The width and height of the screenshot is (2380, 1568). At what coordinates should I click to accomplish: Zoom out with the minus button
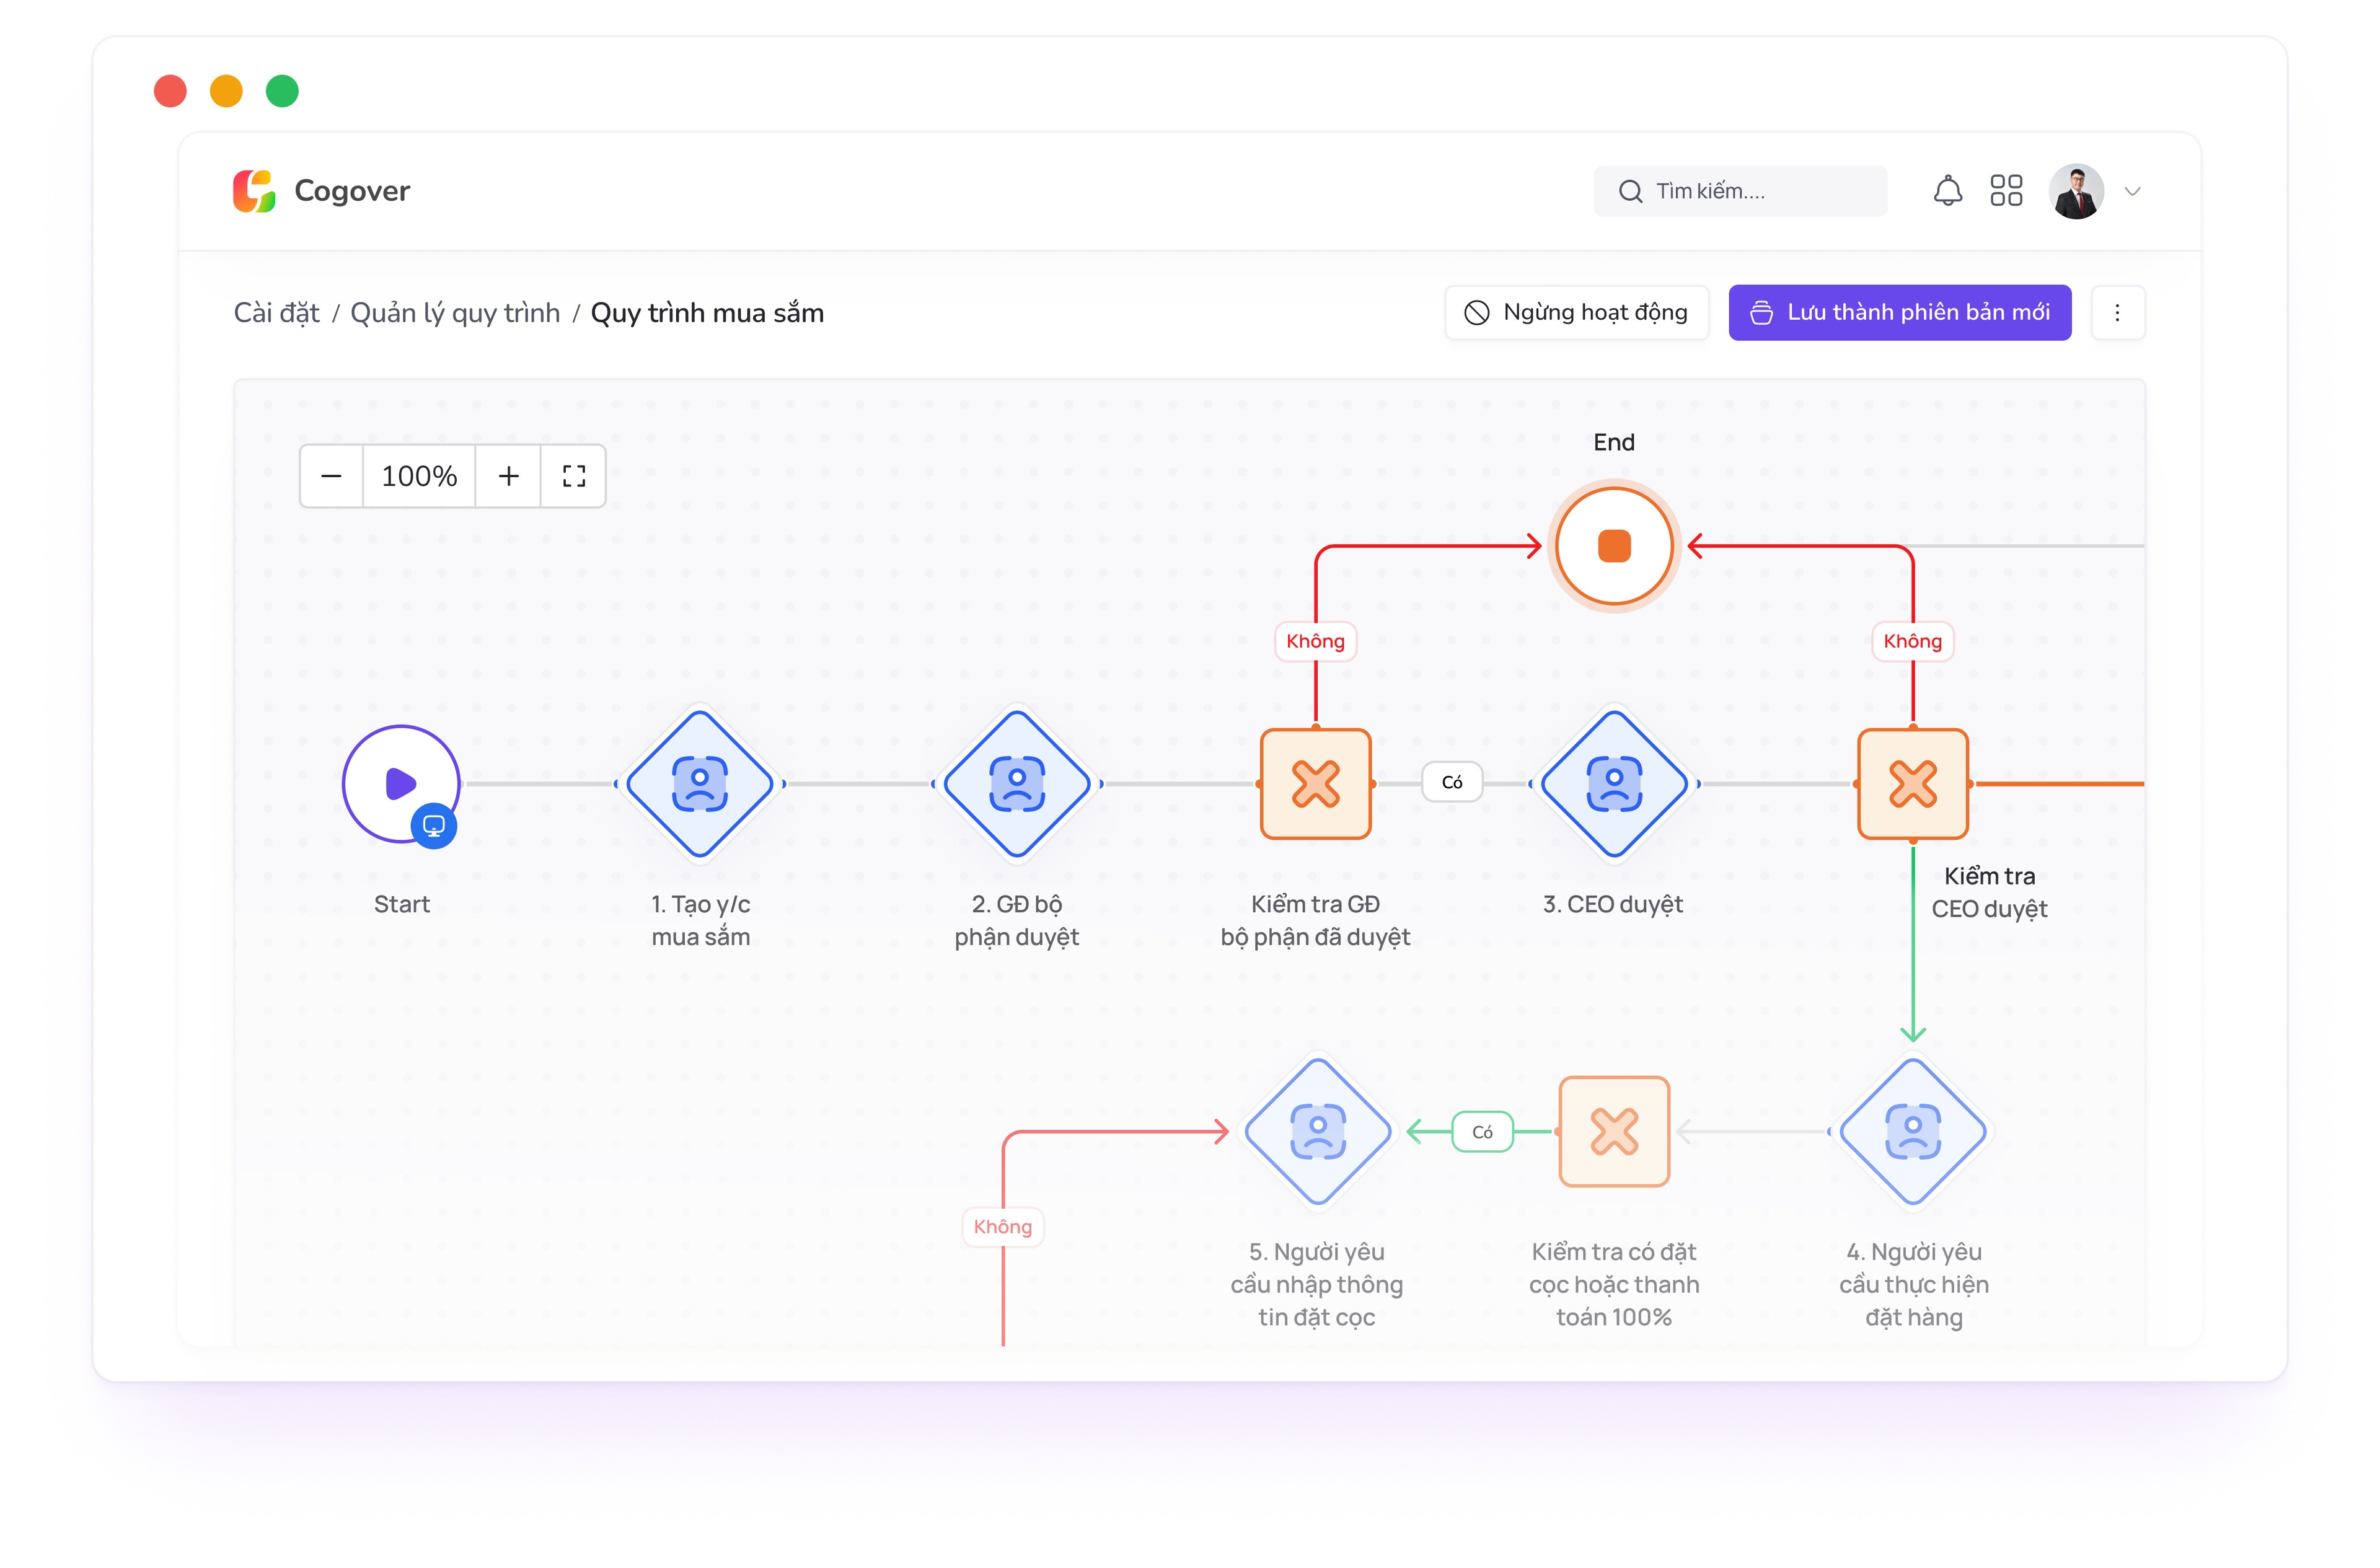[x=331, y=476]
